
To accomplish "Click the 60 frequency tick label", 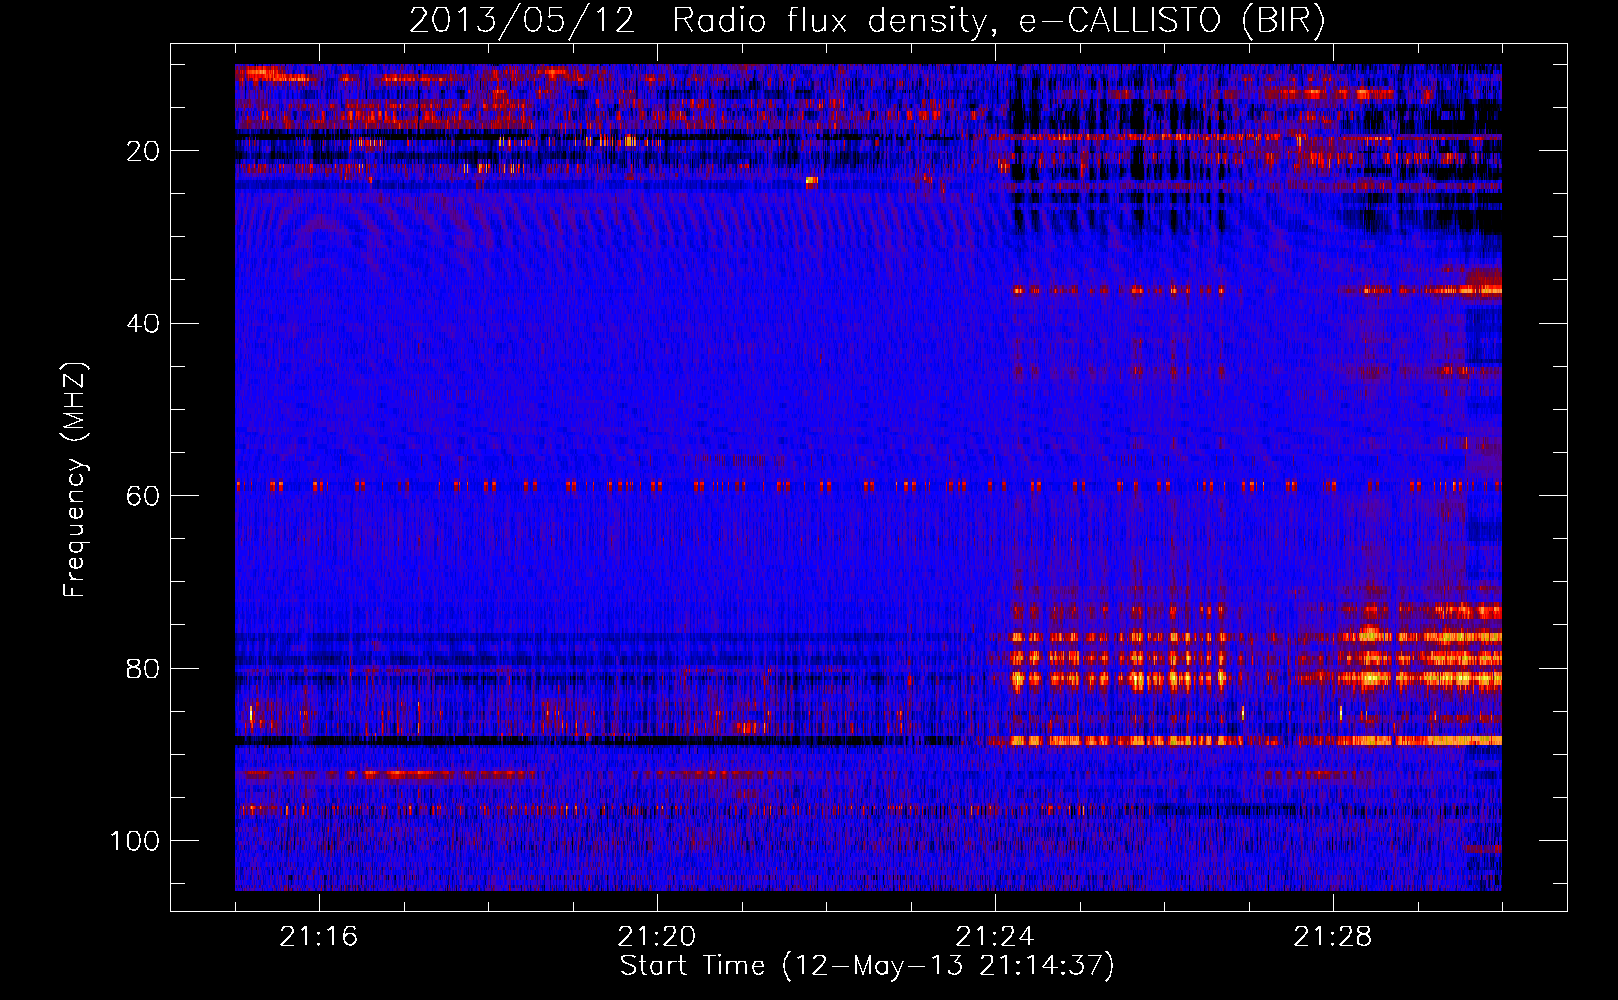I will (x=143, y=496).
